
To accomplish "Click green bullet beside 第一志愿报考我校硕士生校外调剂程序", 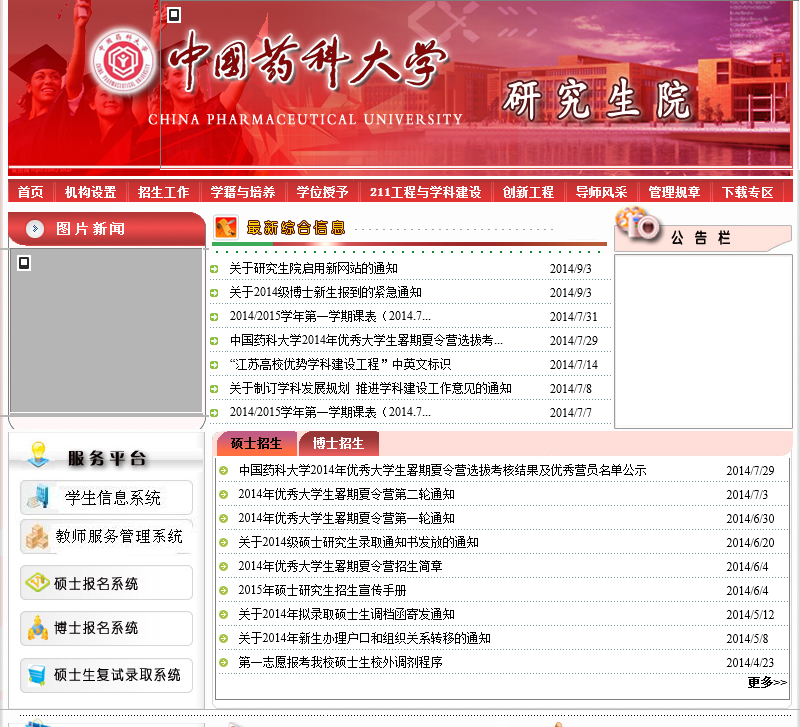I will 223,662.
